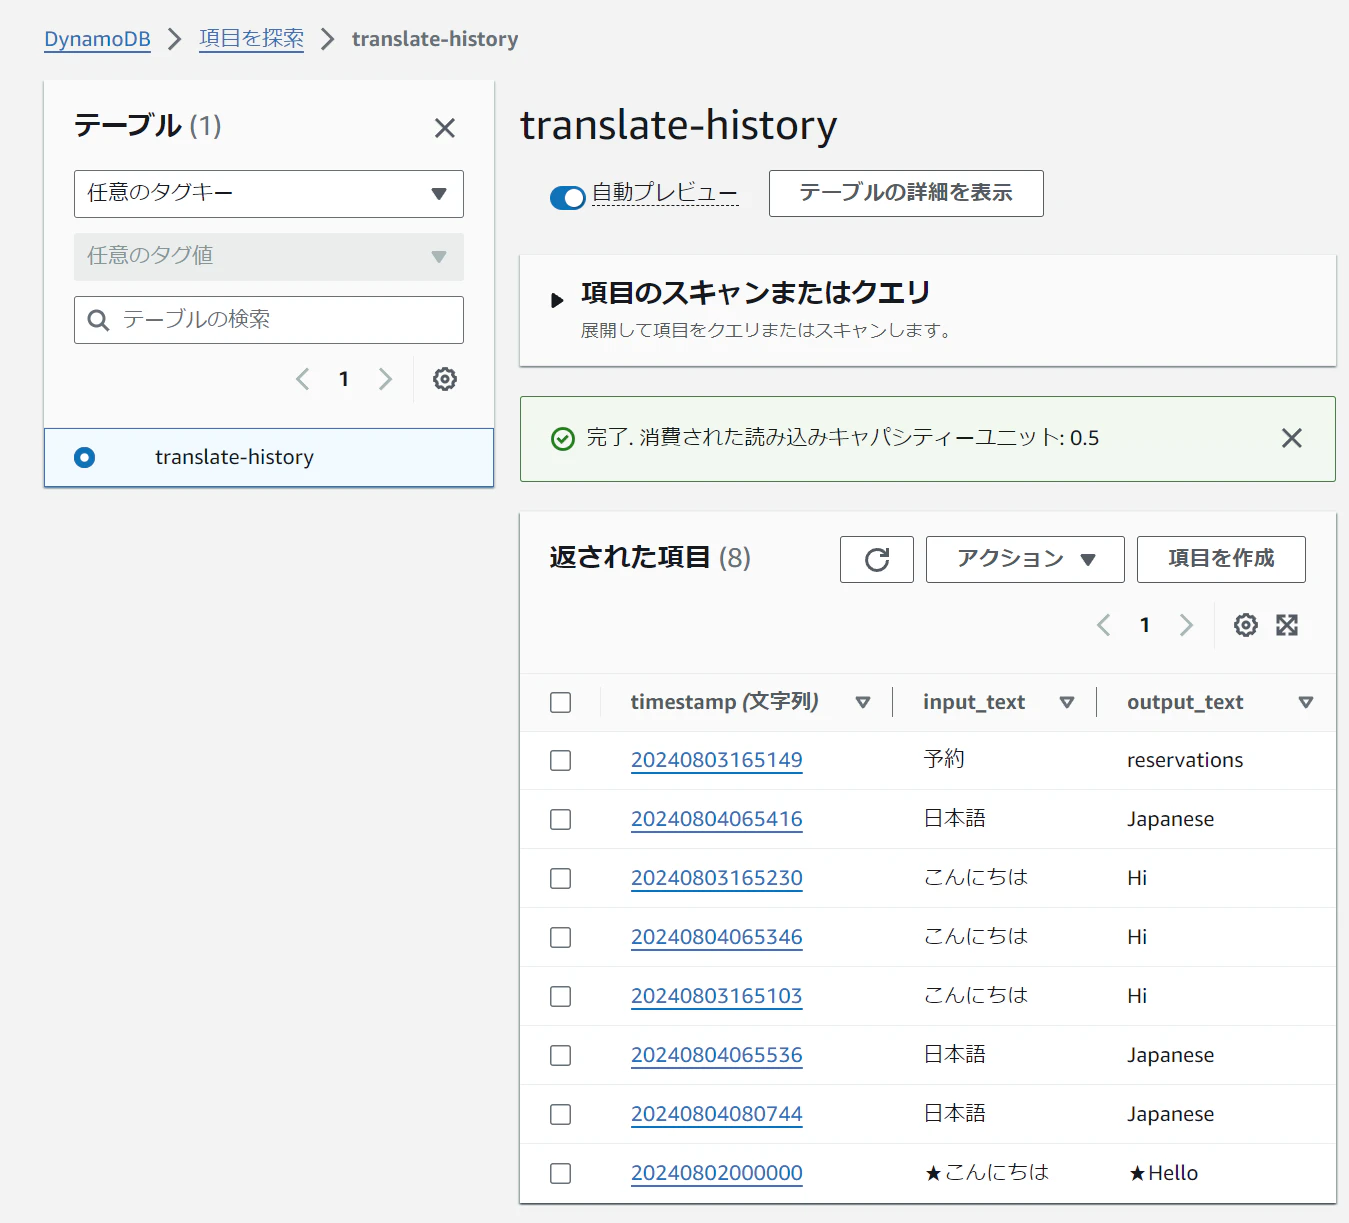Expand 項目のスキャンまたはクエリ section
Viewport: 1349px width, 1223px height.
pos(557,299)
